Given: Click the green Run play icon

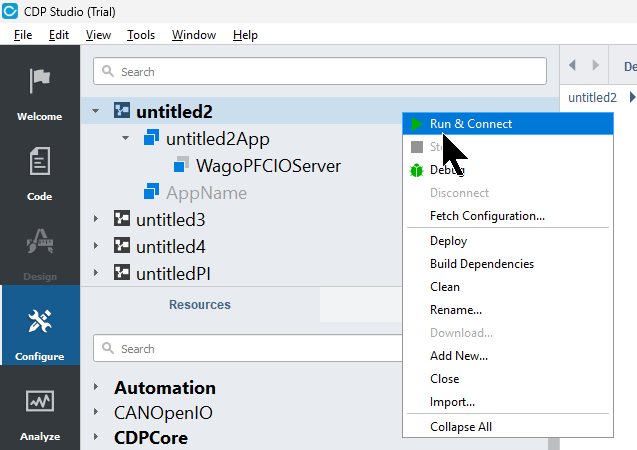Looking at the screenshot, I should tap(417, 124).
